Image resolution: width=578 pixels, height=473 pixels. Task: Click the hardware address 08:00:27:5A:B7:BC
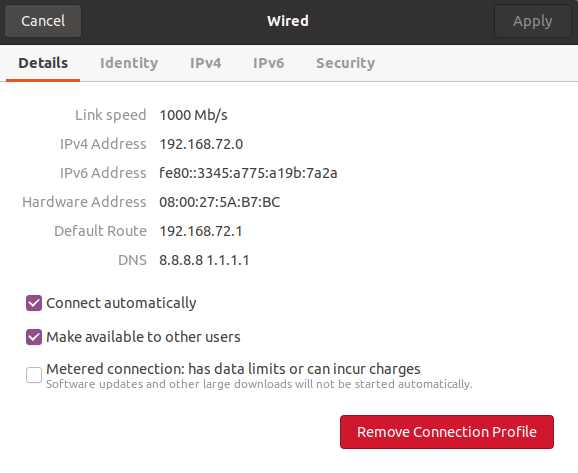(220, 202)
